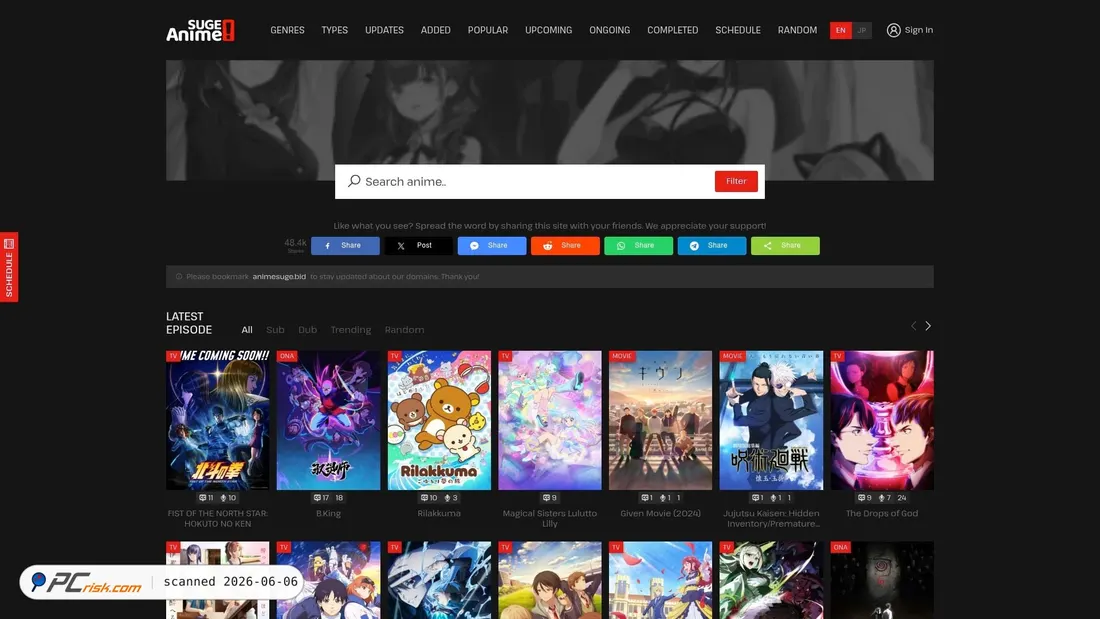Switch title language to EN
Screen dimensions: 1100x619
click(840, 30)
